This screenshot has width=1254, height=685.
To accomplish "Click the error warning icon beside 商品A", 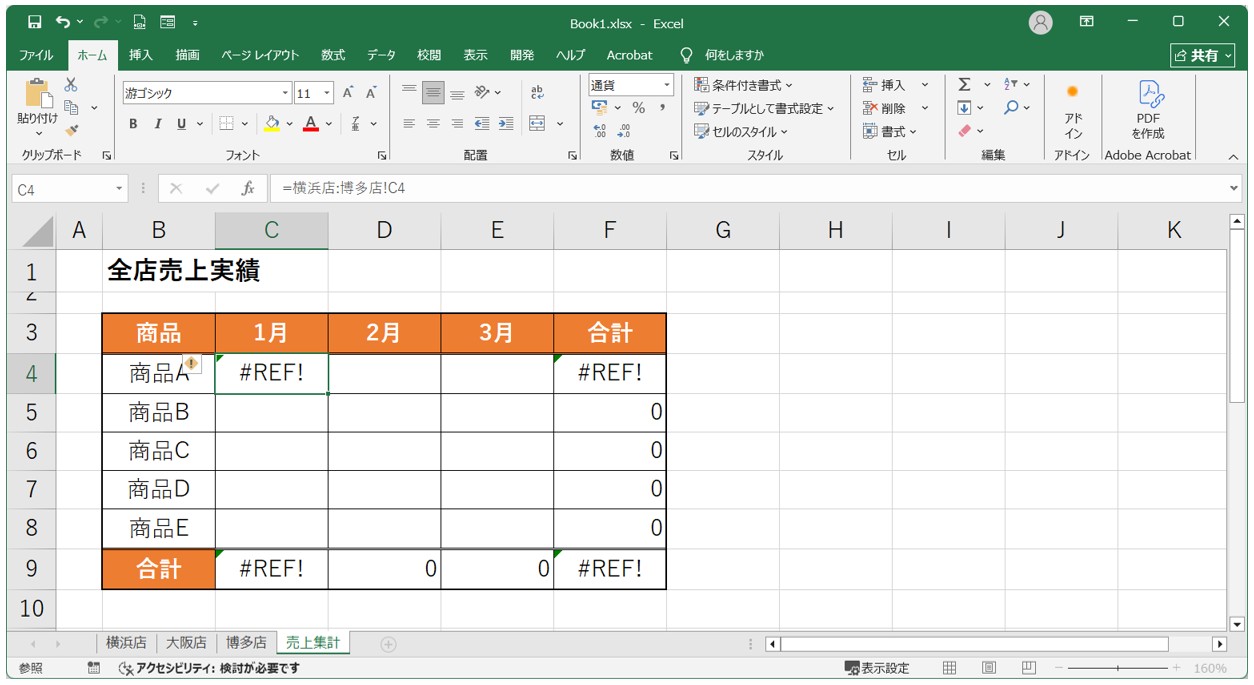I will point(191,364).
